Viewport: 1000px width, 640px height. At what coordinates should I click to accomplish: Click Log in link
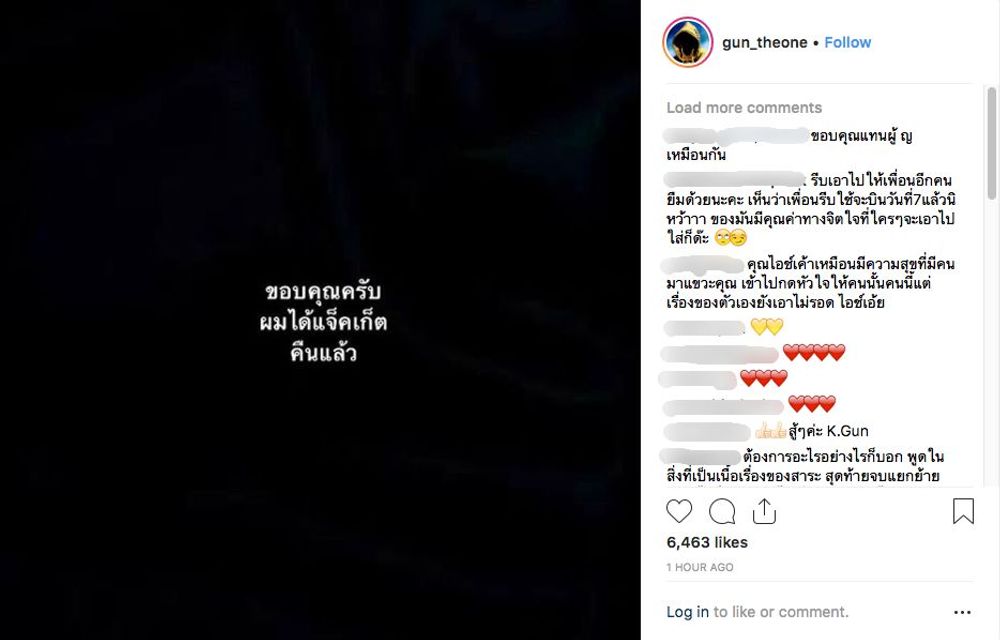688,612
